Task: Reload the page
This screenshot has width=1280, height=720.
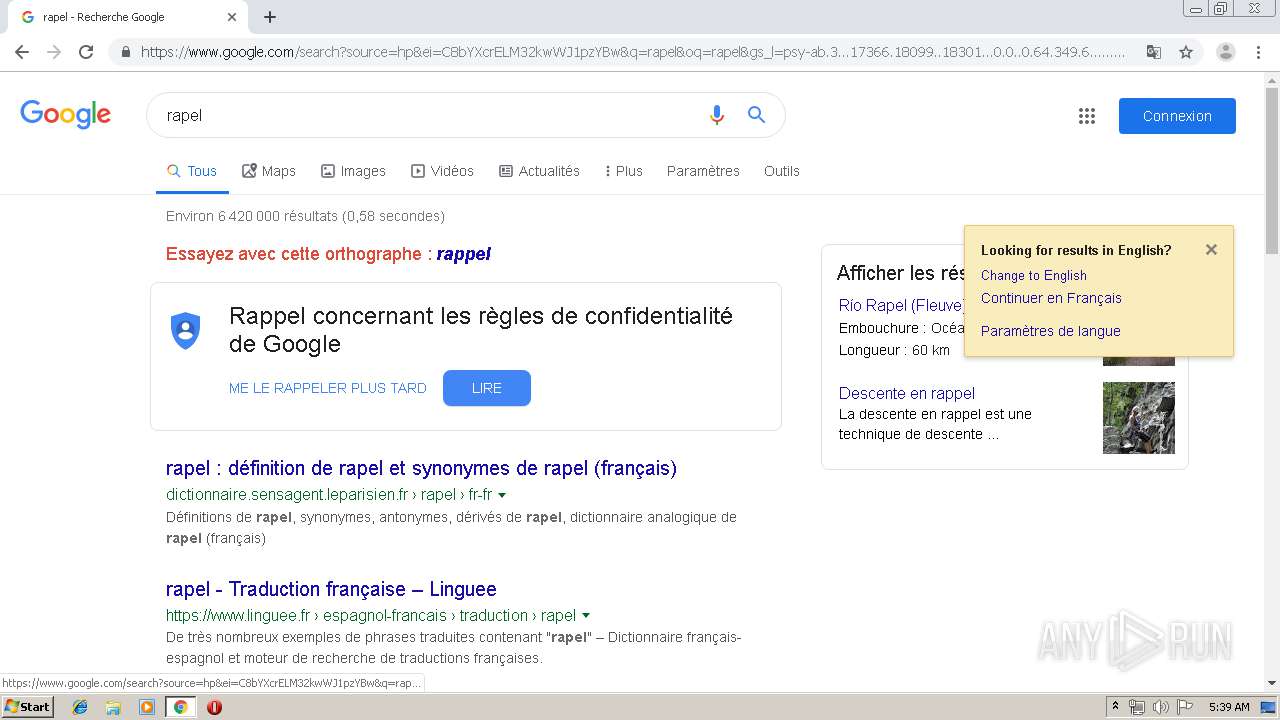Action: [x=86, y=52]
